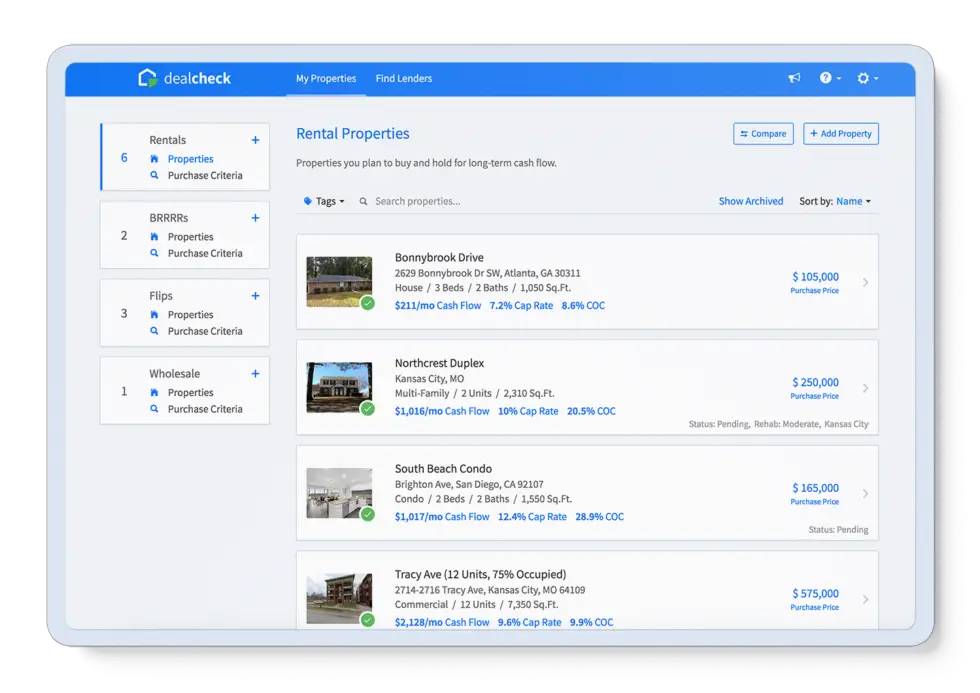Expand the Northcrest Duplex row chevron
The image size is (980, 693).
point(865,389)
